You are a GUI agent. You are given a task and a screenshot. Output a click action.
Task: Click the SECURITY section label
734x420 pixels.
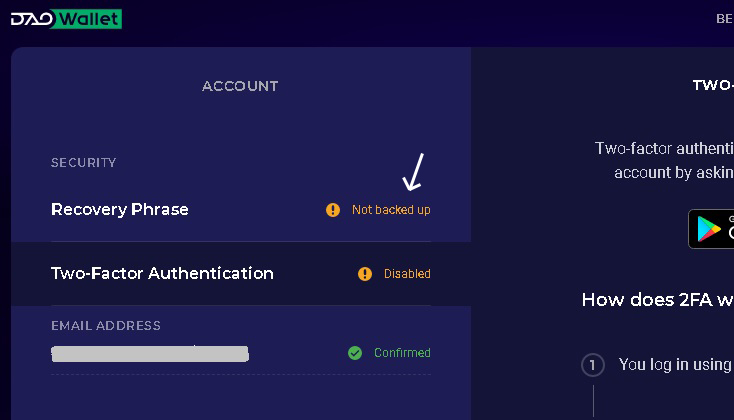[x=84, y=162]
